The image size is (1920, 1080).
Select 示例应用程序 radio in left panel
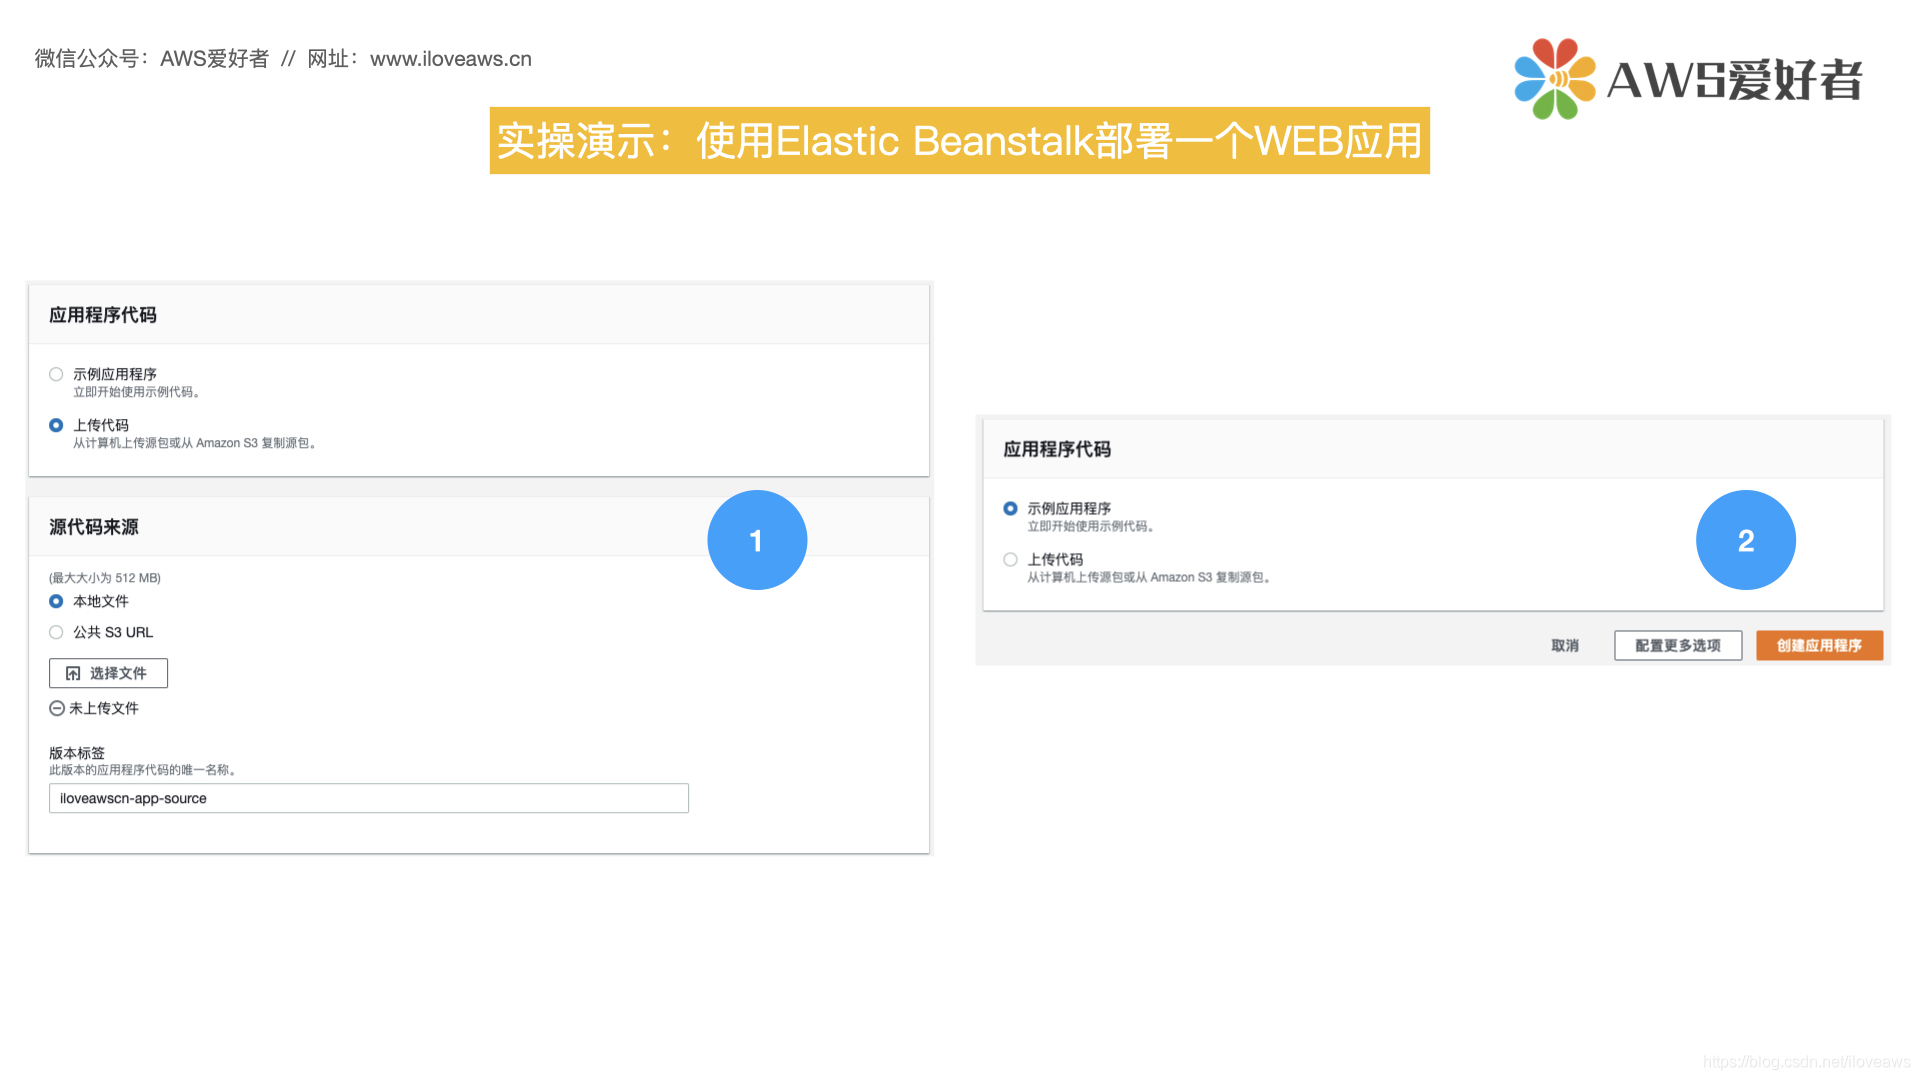(x=56, y=375)
